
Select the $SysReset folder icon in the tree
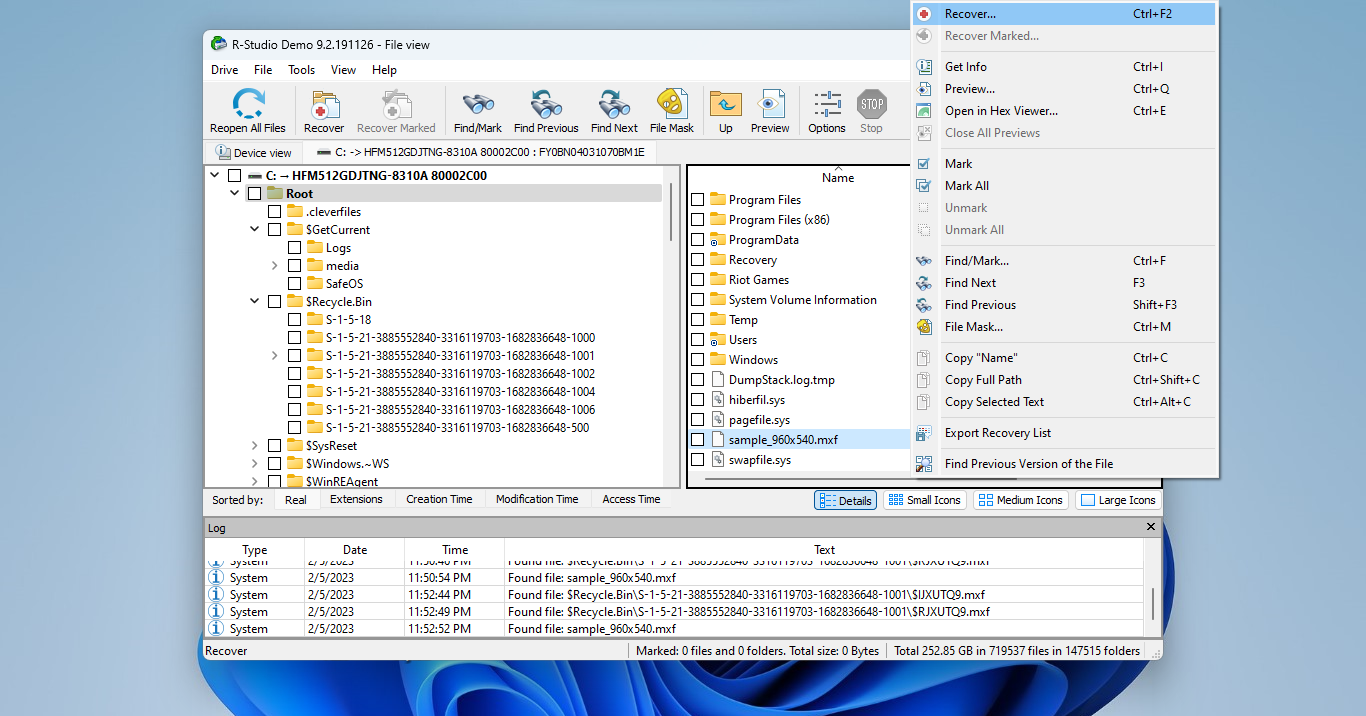point(295,445)
